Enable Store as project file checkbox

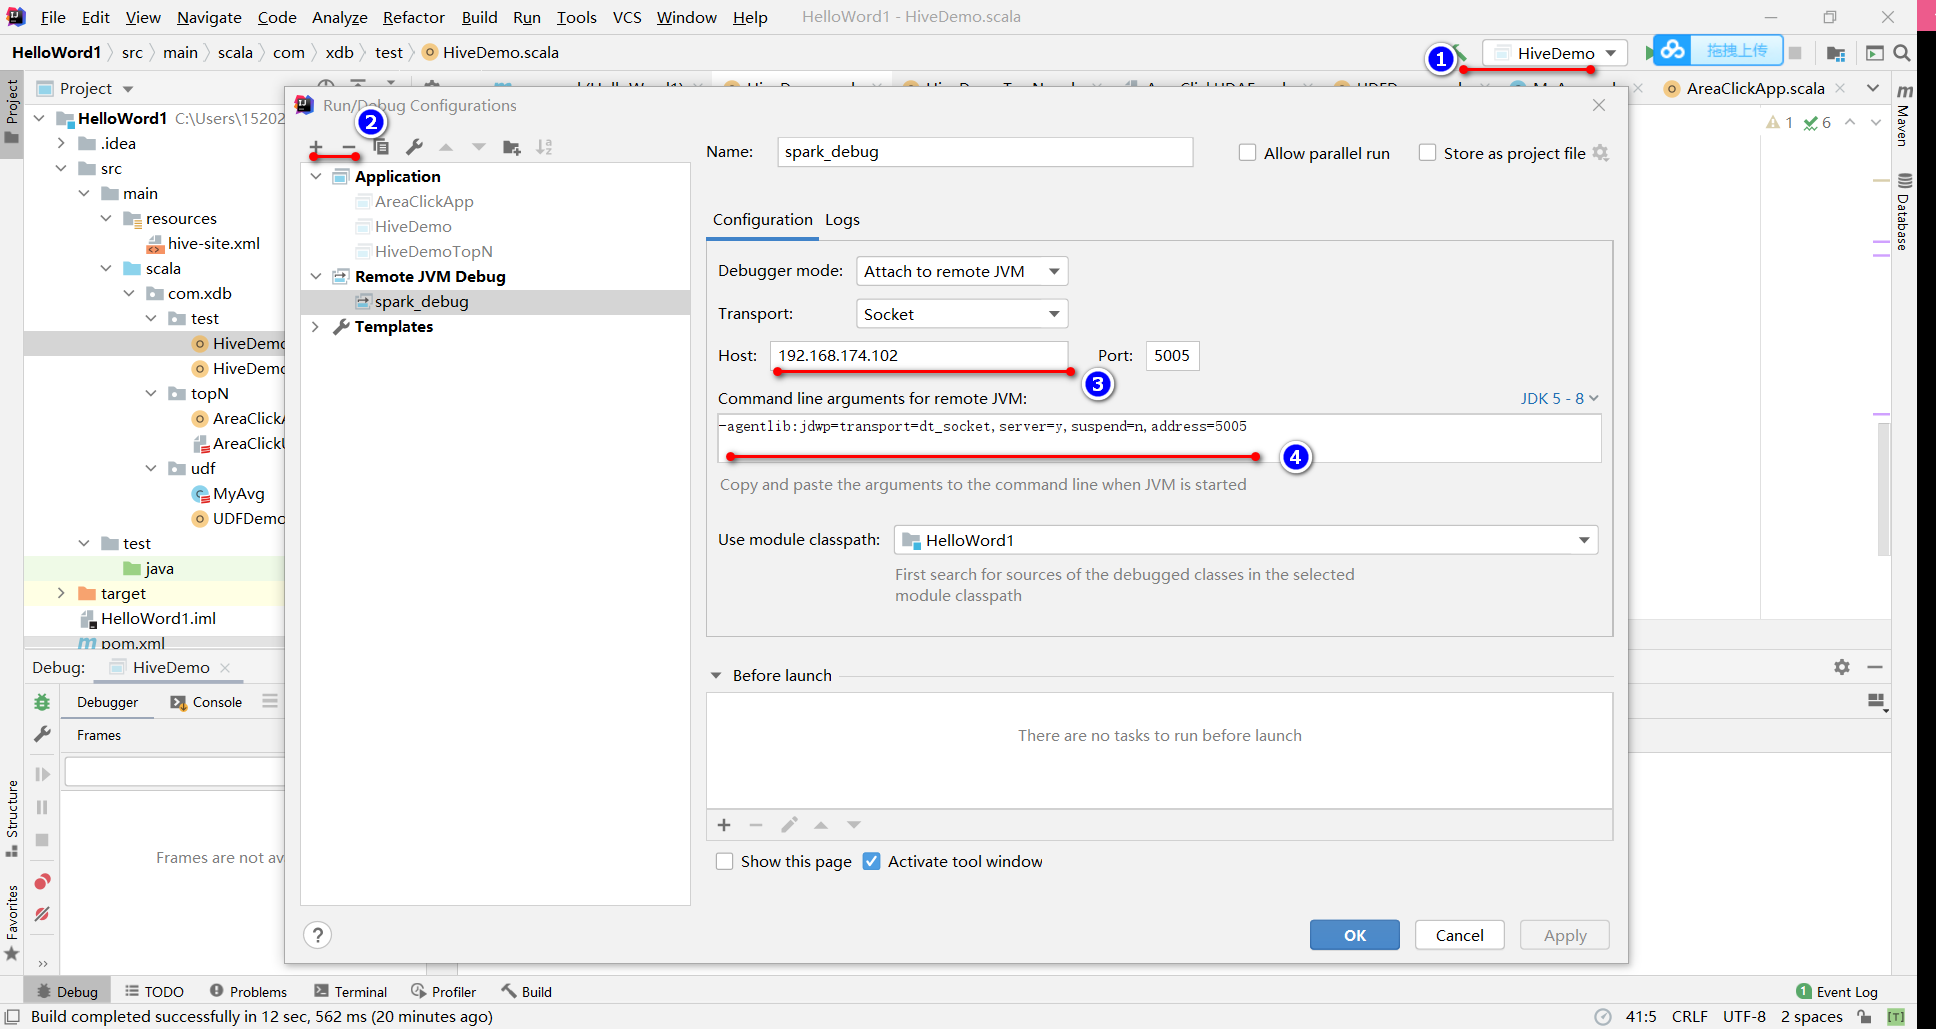1427,153
